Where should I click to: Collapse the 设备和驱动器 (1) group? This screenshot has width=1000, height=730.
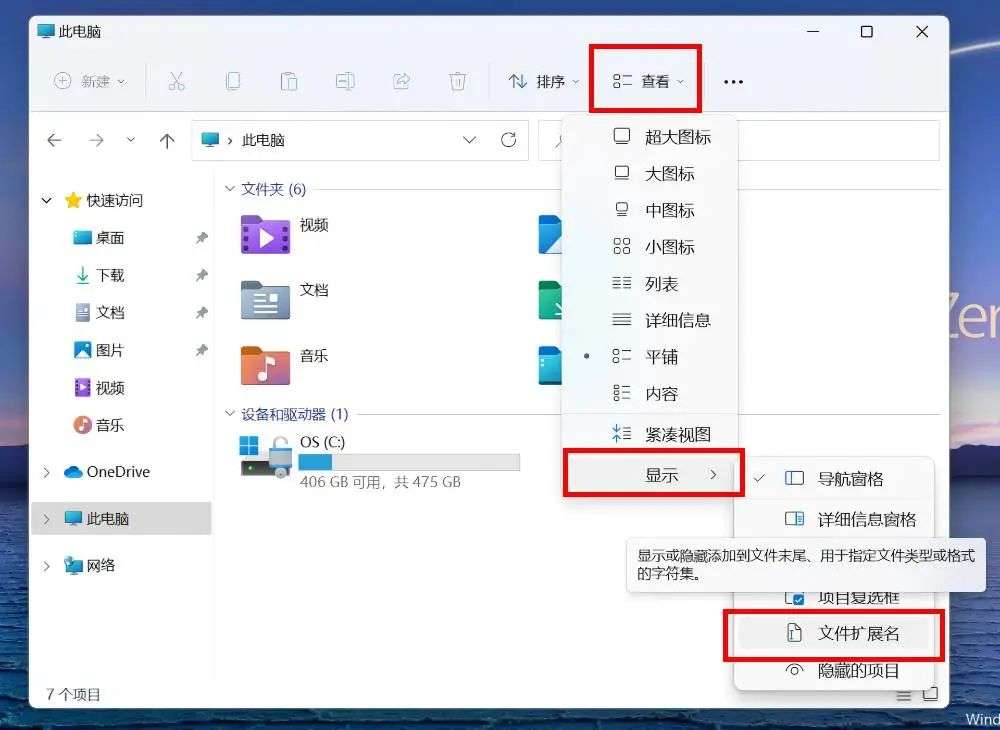point(230,414)
